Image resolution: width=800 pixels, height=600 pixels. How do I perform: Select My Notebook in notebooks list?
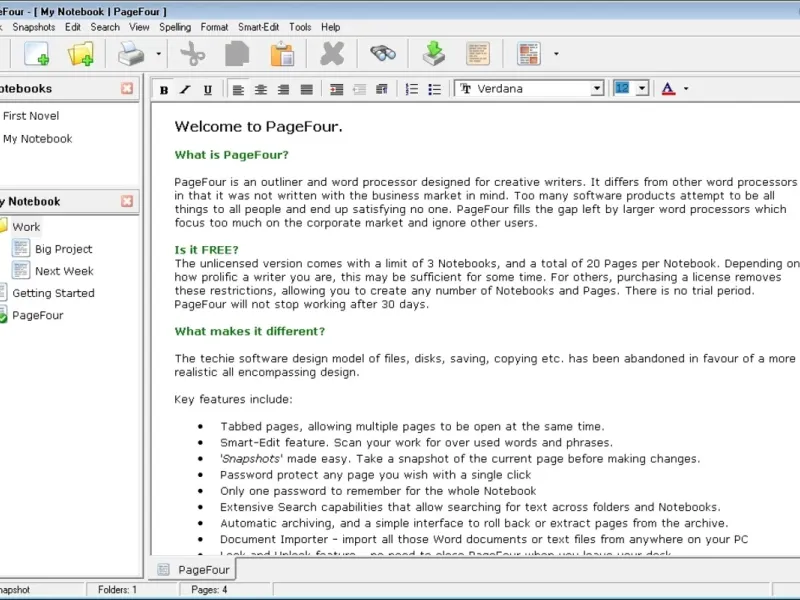[x=38, y=139]
